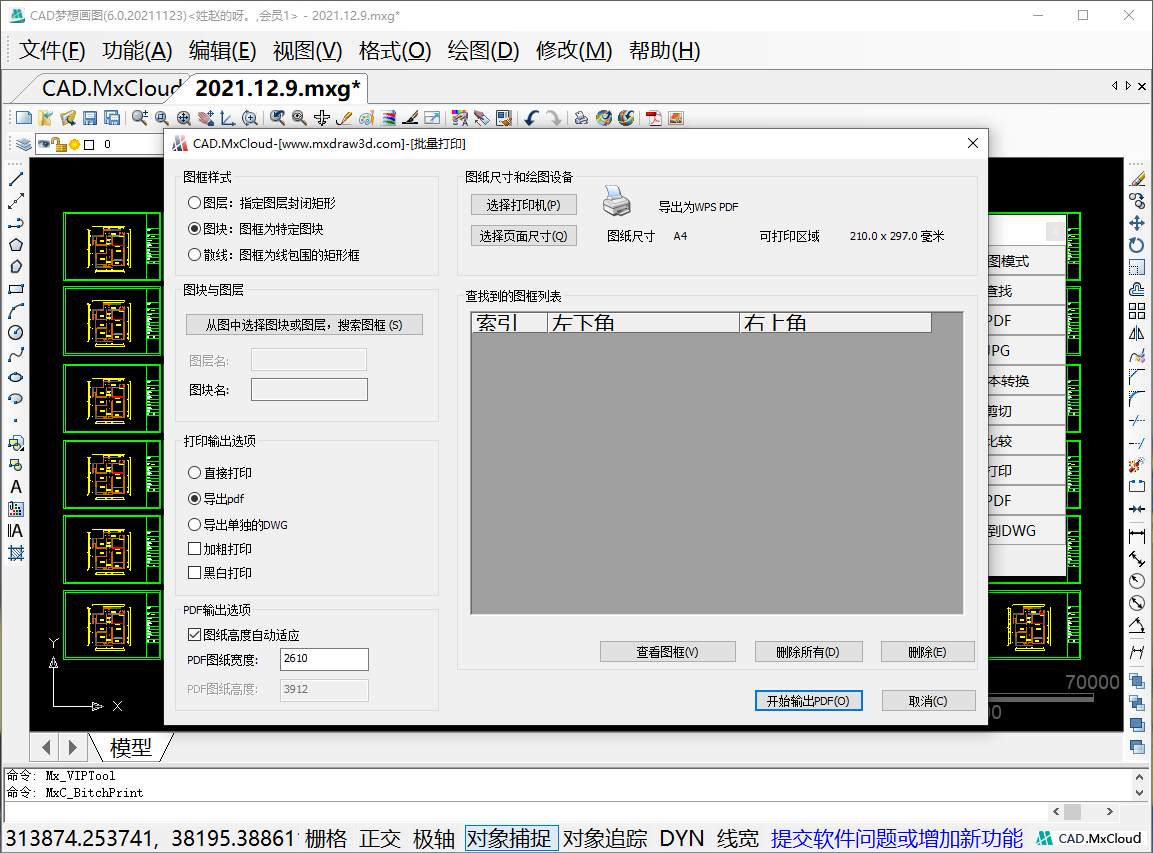Select the Spline curve tool
1153x853 pixels.
pos(15,354)
